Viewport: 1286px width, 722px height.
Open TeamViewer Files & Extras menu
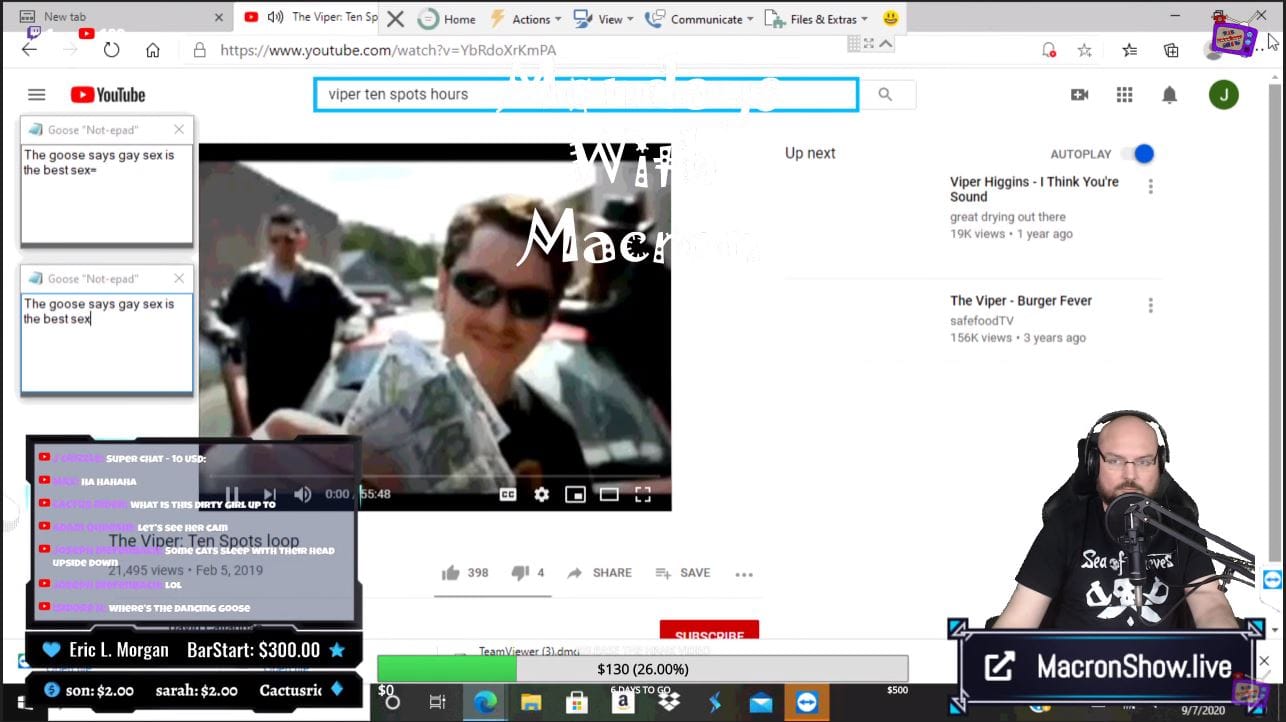pos(815,19)
